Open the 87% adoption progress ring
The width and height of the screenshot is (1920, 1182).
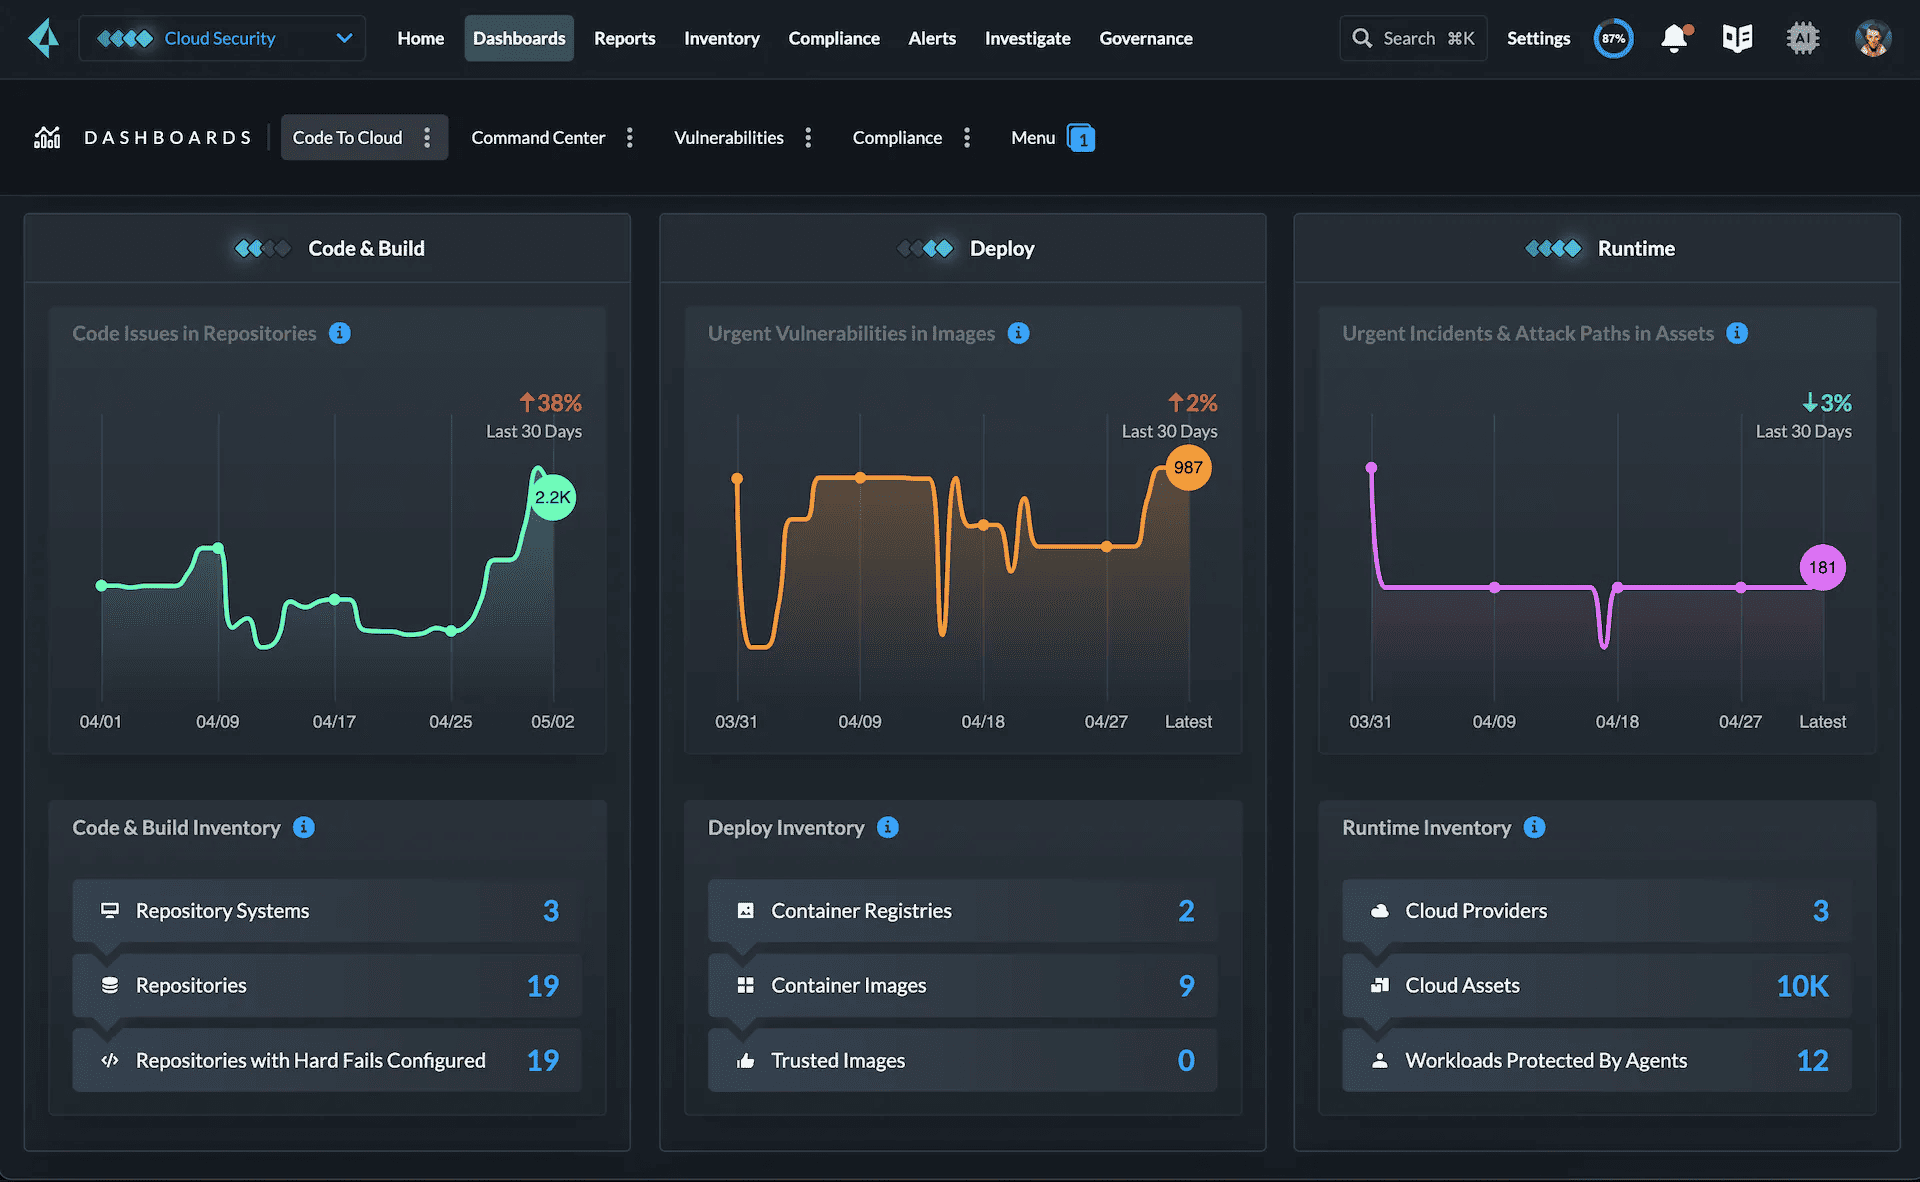(x=1613, y=39)
